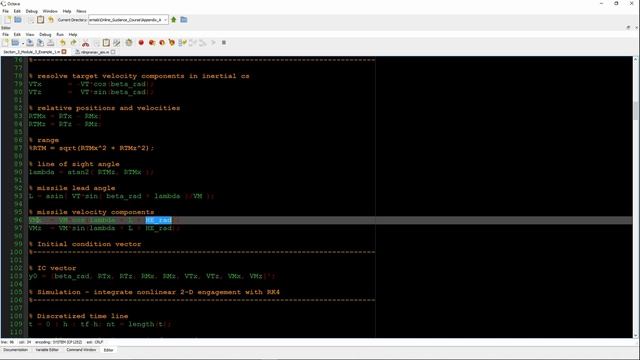Click '% missile lead angle' comment

[72, 188]
